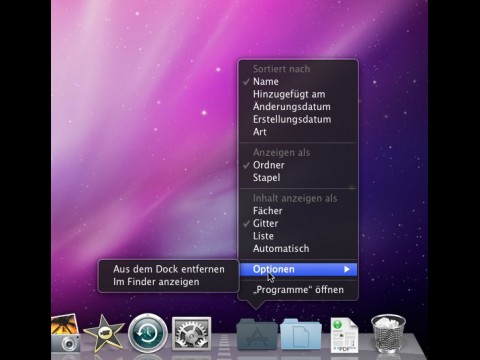Viewport: 480px width, 360px height.
Task: Sort by Name
Action: (298, 81)
